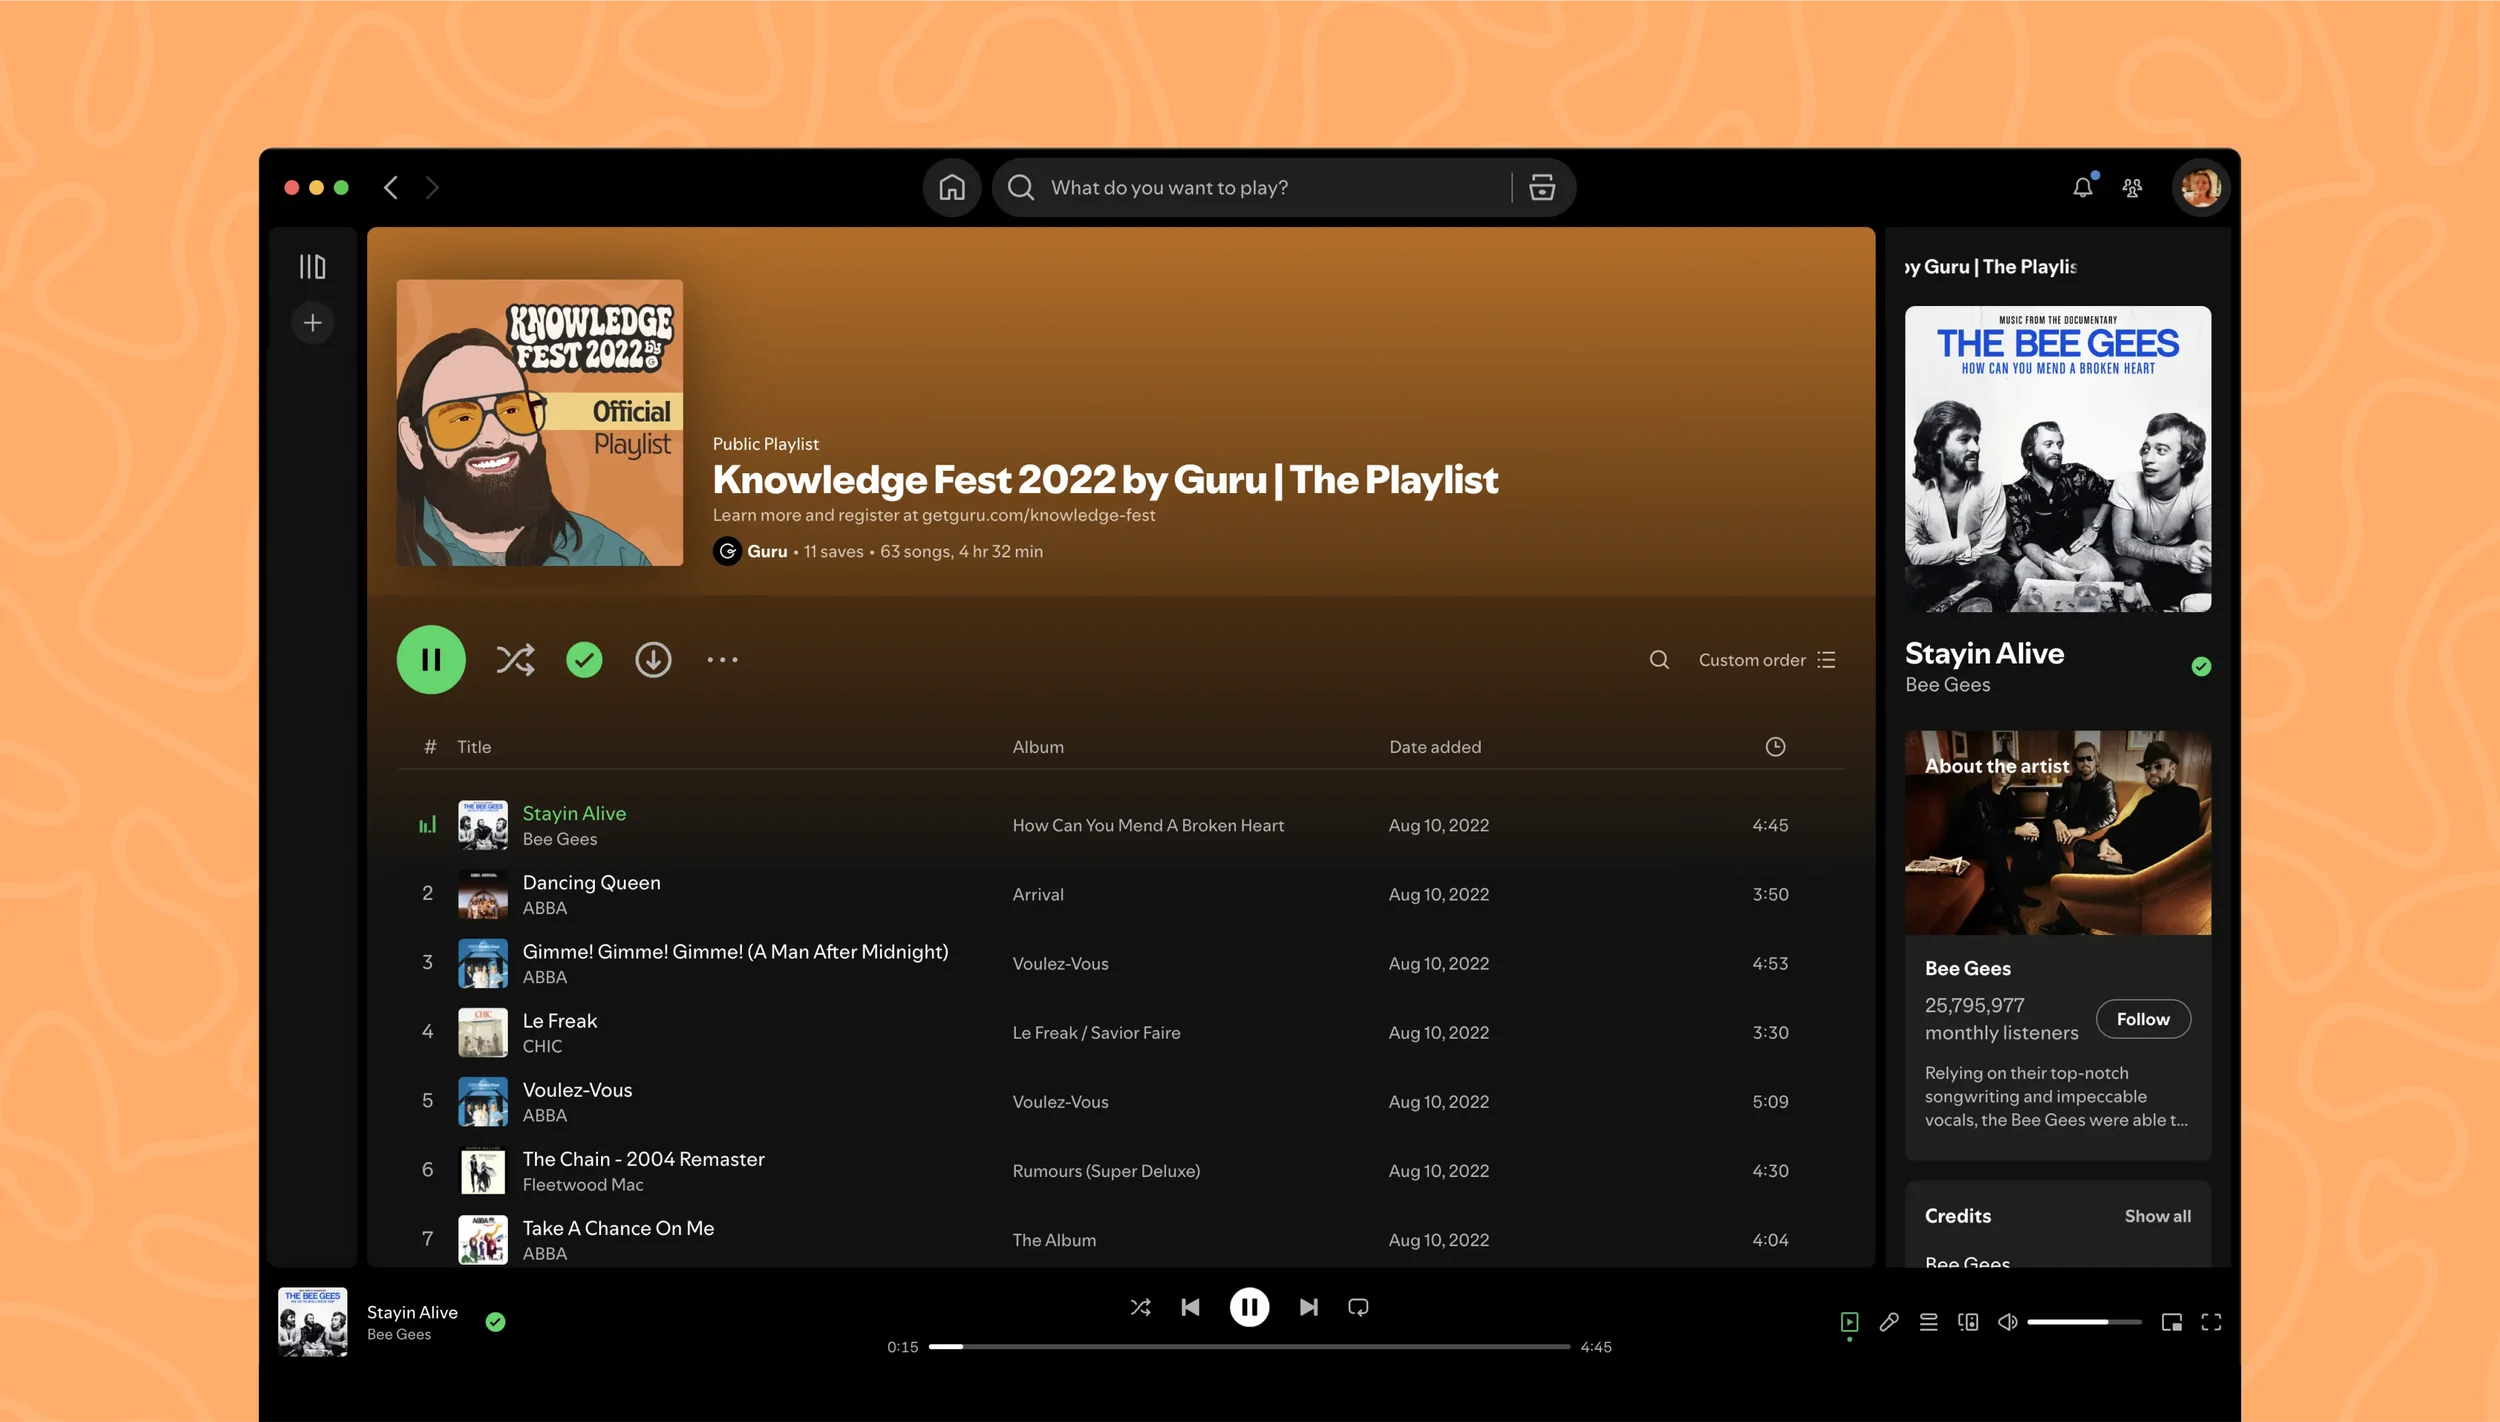Open the Home page via the house icon

951,187
